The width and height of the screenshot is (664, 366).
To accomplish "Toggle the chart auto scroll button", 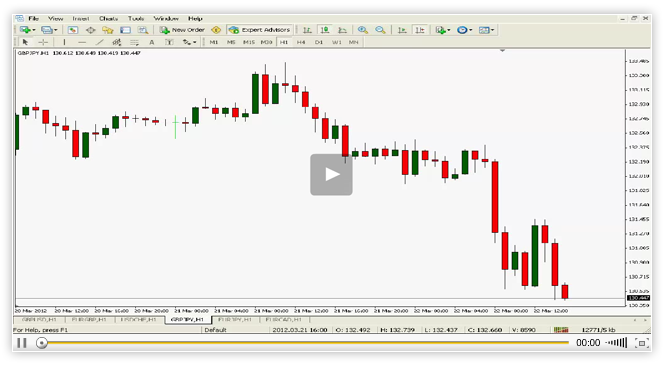I will 402,30.
